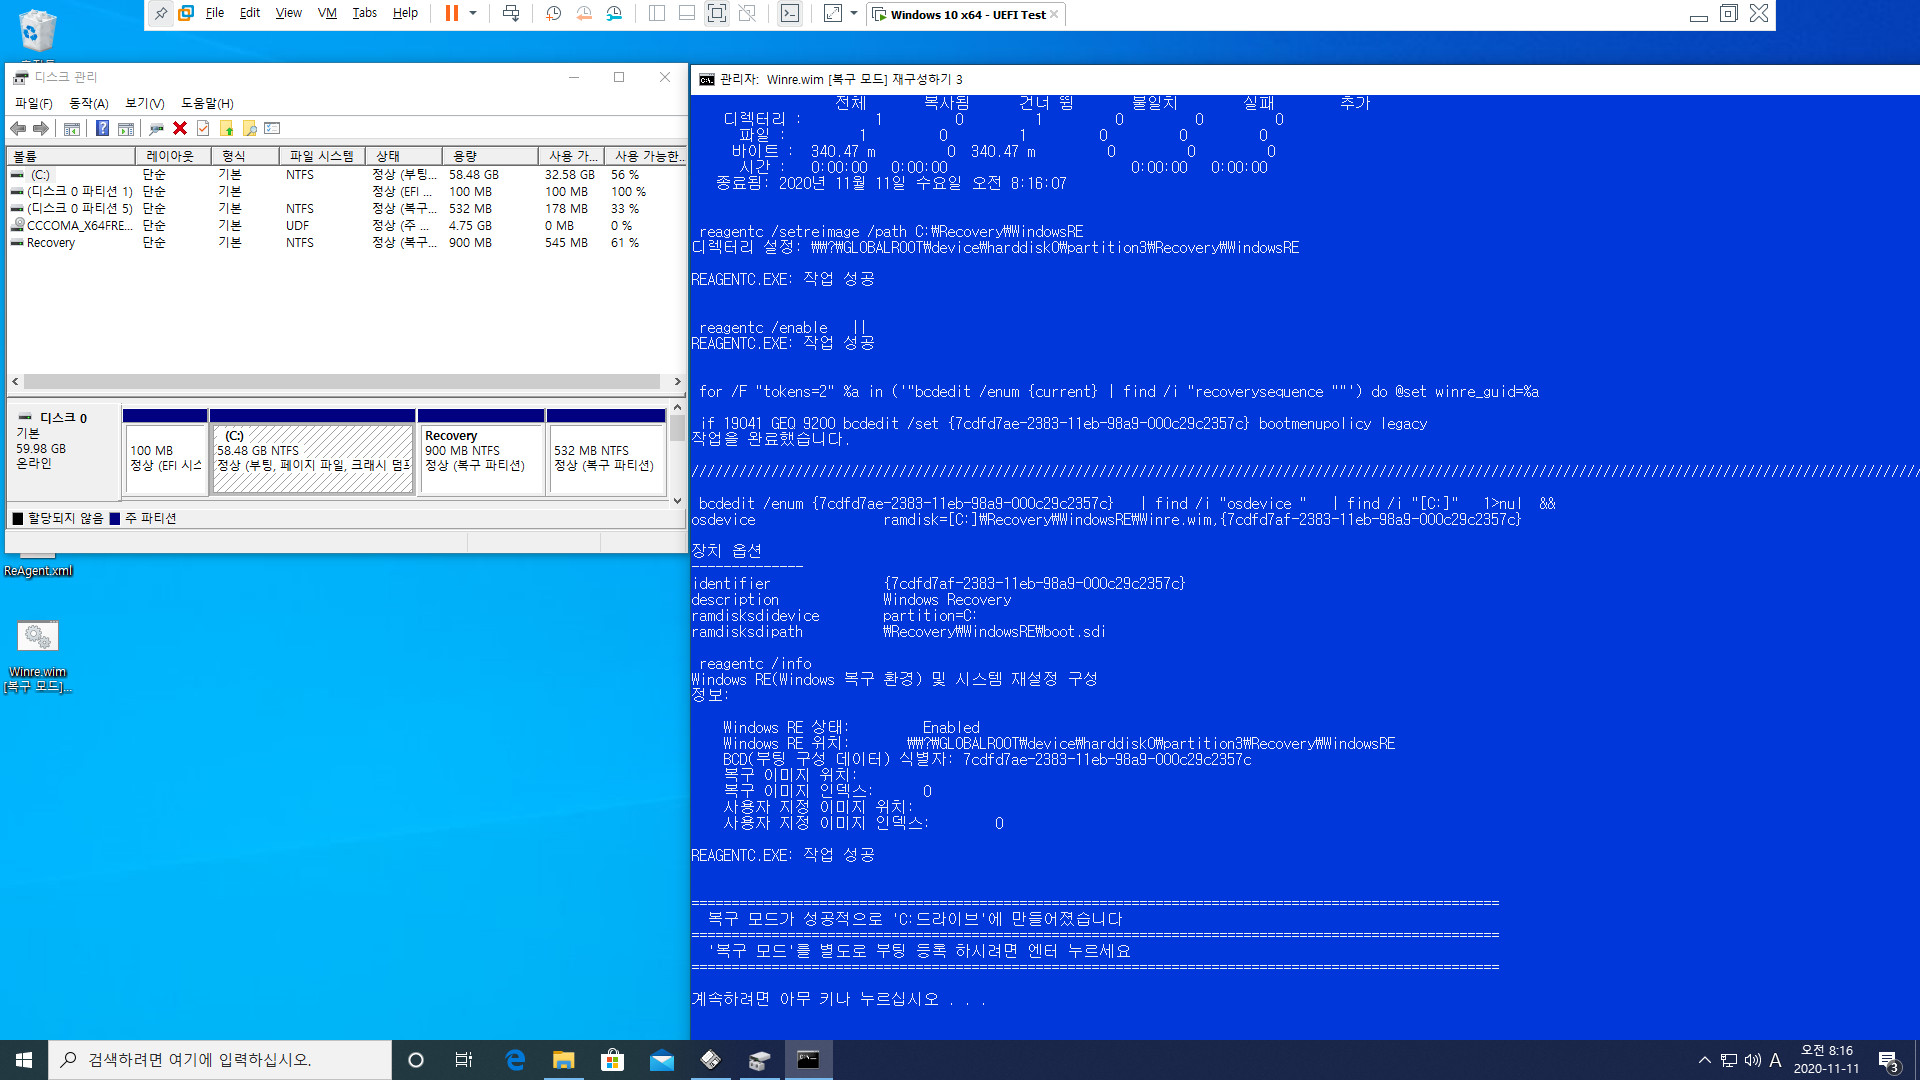1920x1080 pixels.
Task: Open the VMware Help menu
Action: pos(405,13)
